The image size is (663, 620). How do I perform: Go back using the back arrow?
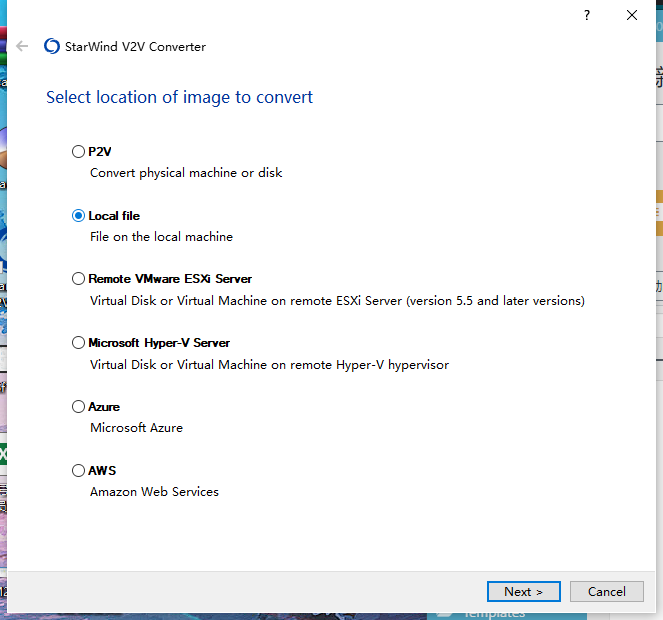coord(22,46)
